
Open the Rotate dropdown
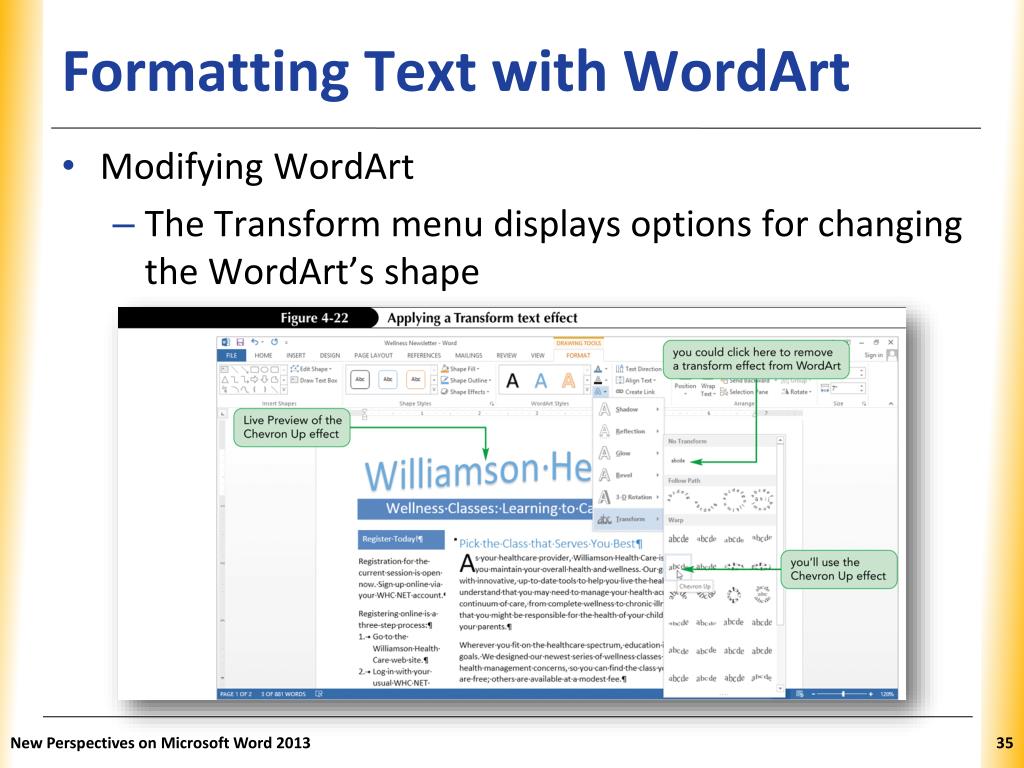tap(797, 392)
